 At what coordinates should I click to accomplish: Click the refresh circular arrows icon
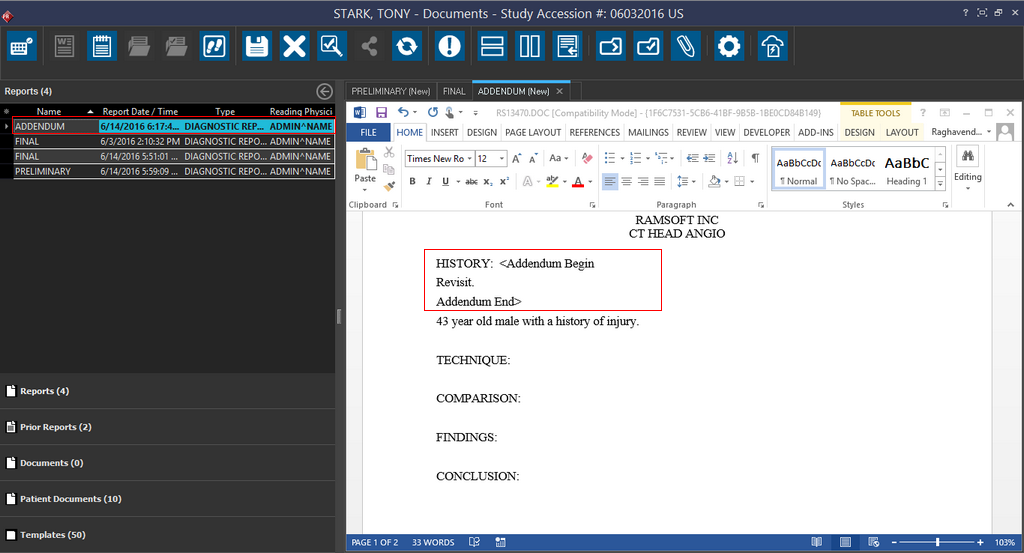[x=406, y=46]
